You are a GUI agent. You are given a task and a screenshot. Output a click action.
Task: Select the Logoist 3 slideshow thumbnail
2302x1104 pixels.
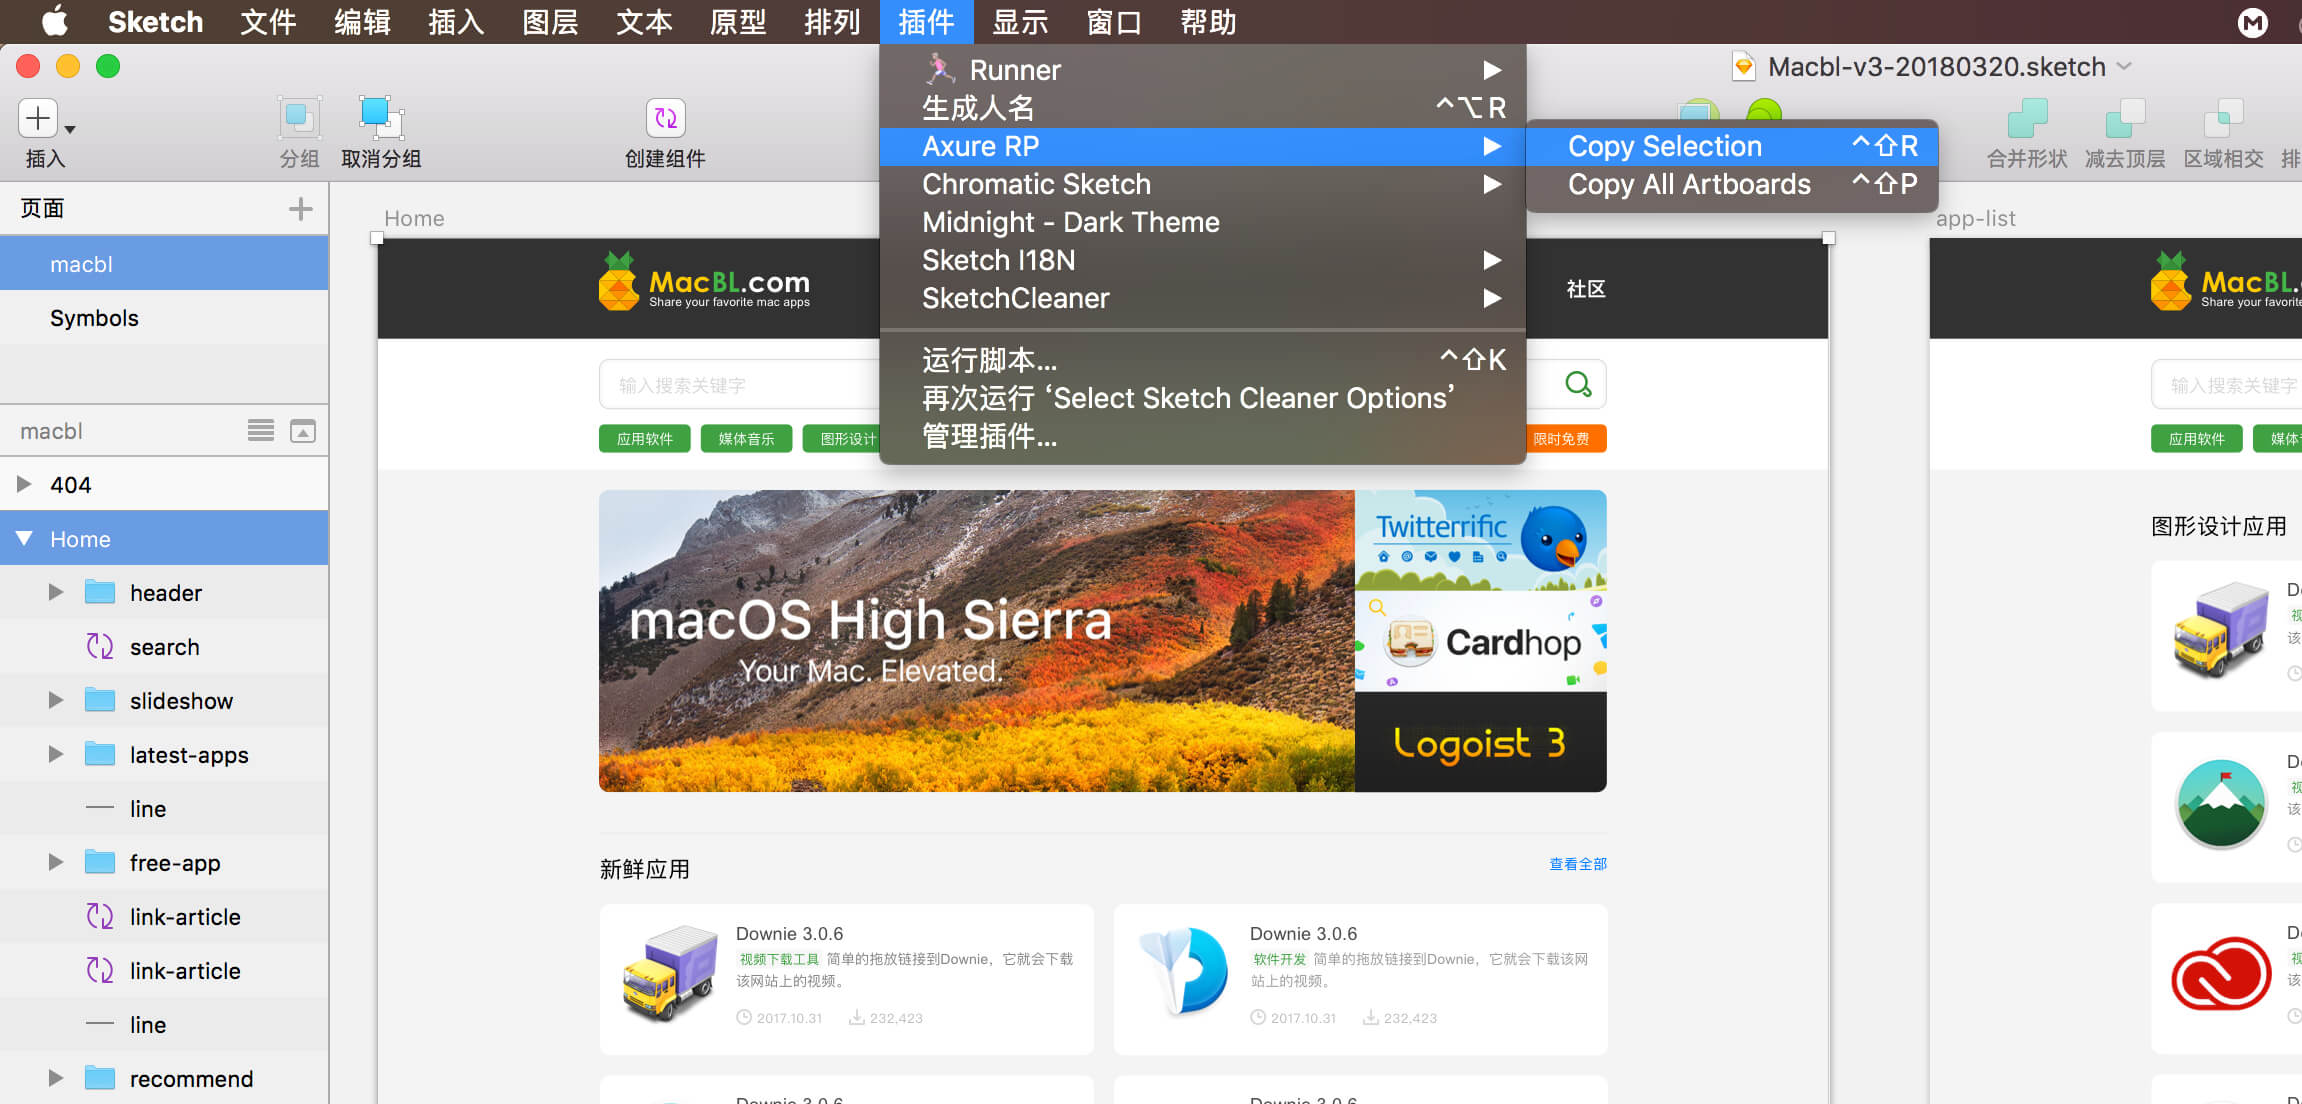tap(1480, 742)
